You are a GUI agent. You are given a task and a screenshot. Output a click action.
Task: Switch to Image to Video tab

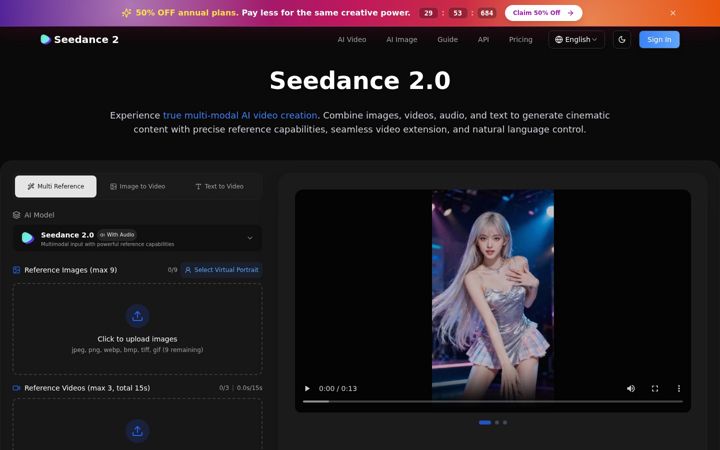click(137, 186)
